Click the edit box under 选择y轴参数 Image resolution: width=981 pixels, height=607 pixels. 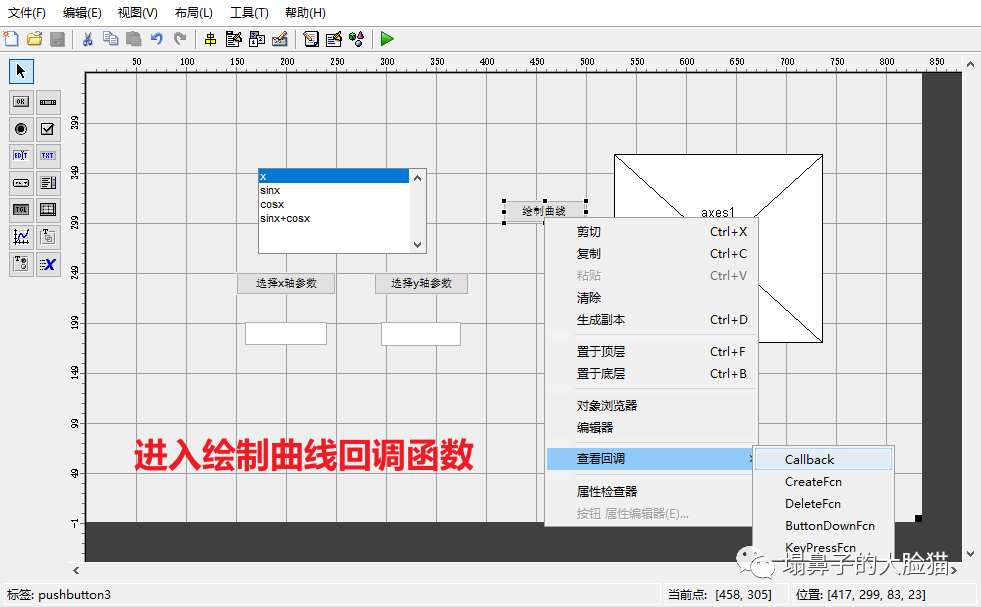coord(421,334)
